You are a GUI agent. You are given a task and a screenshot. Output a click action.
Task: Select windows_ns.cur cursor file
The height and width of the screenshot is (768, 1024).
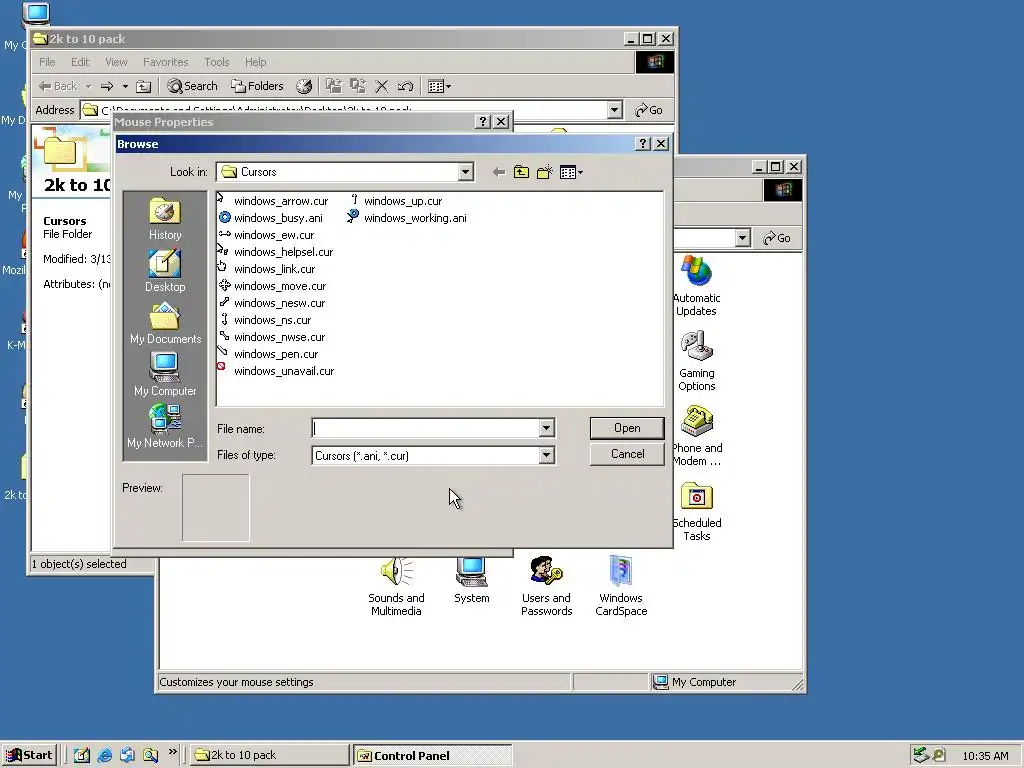click(265, 320)
